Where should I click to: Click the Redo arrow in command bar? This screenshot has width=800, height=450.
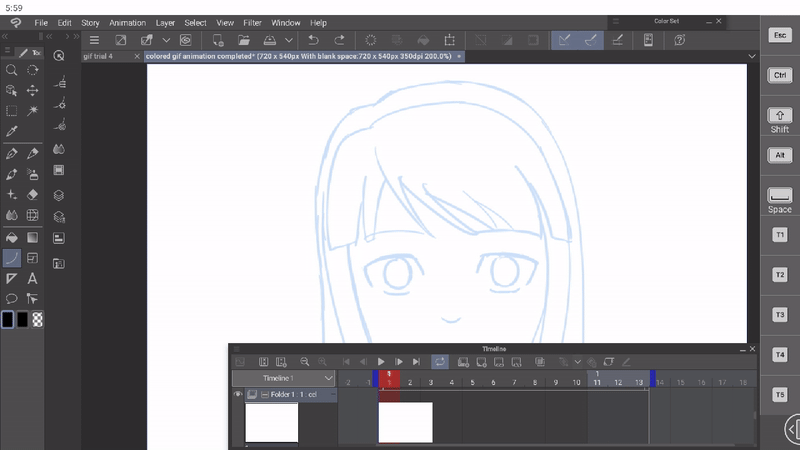pyautogui.click(x=339, y=40)
